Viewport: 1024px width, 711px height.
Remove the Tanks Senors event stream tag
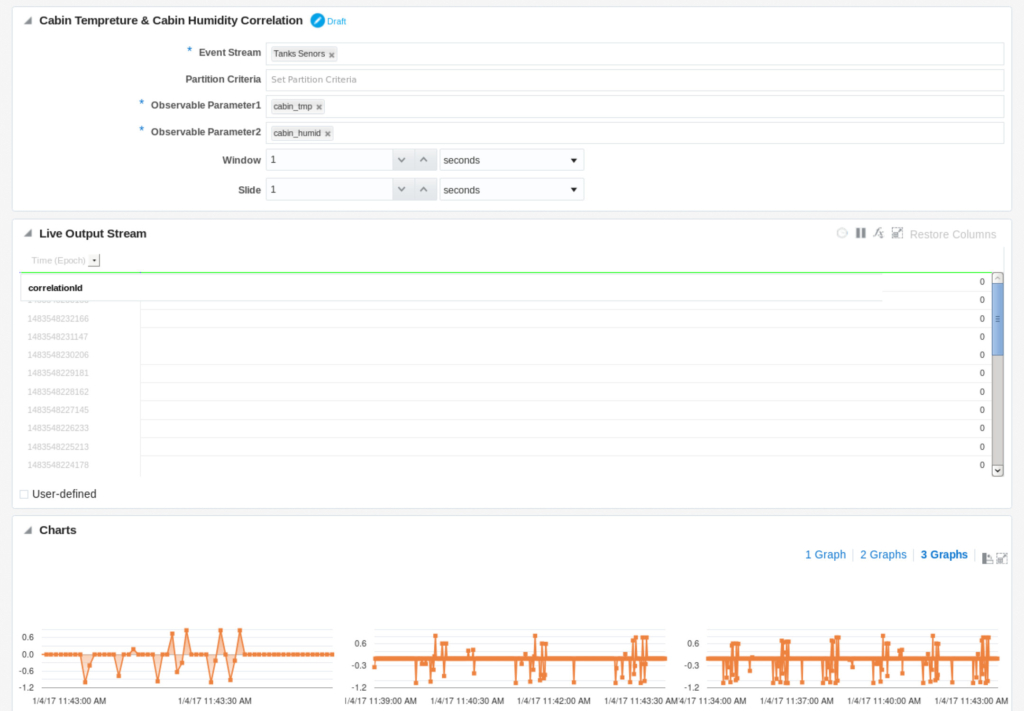[x=332, y=55]
